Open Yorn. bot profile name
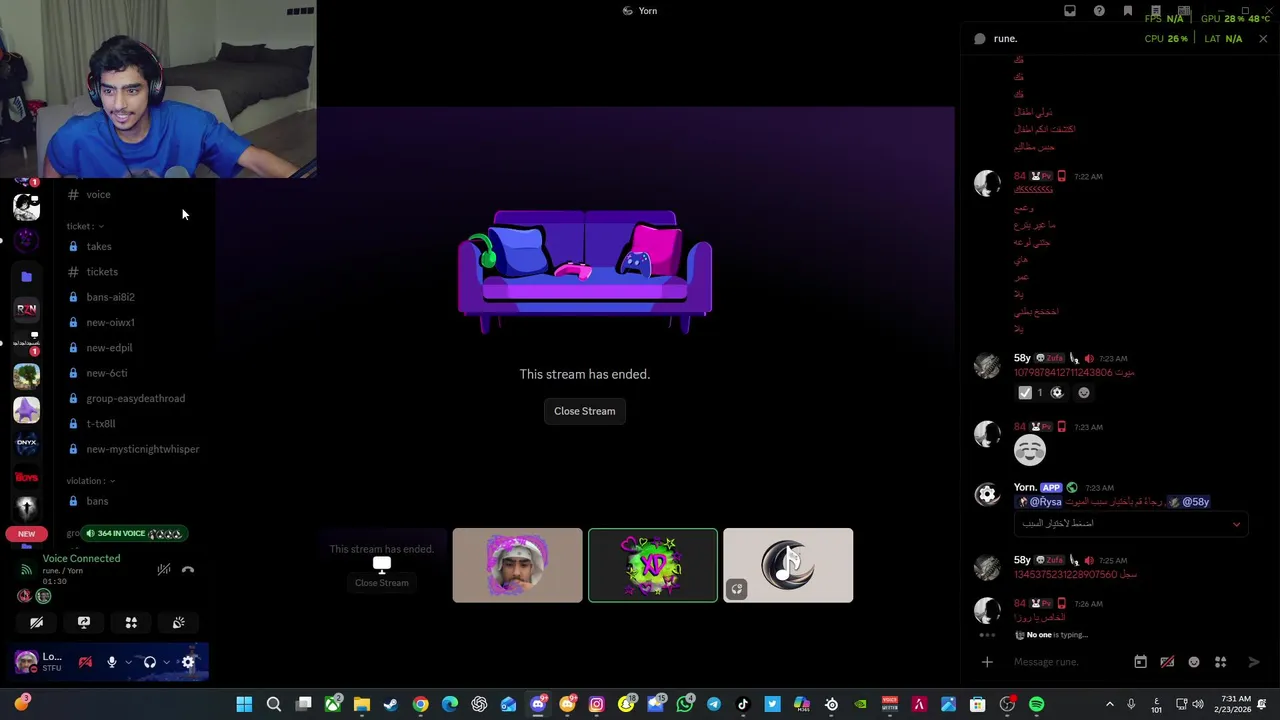The image size is (1280, 720). pyautogui.click(x=1025, y=488)
